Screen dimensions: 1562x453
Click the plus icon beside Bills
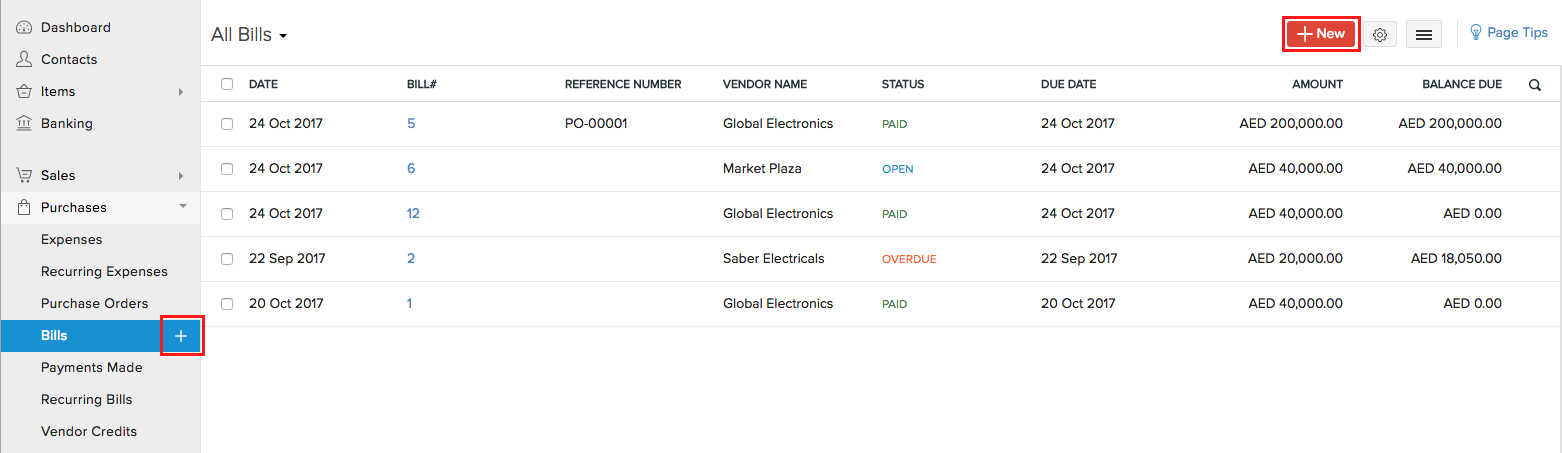[x=181, y=336]
